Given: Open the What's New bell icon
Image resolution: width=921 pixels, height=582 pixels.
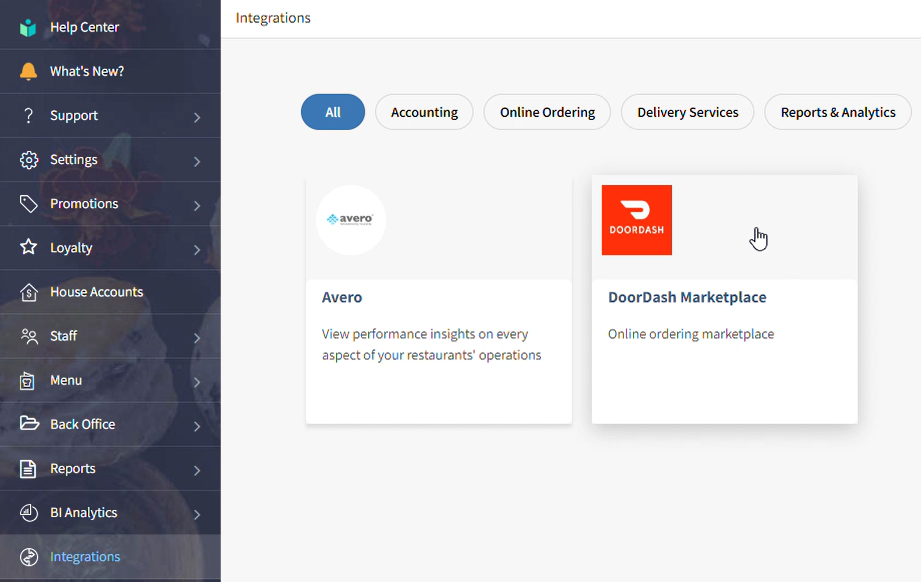Looking at the screenshot, I should click(x=29, y=70).
